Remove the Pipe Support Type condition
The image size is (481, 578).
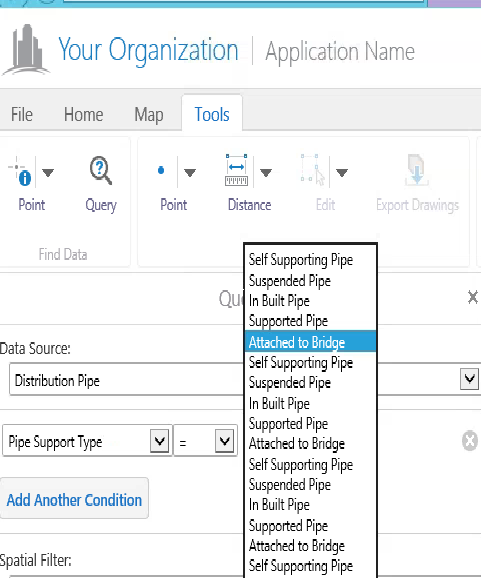470,441
